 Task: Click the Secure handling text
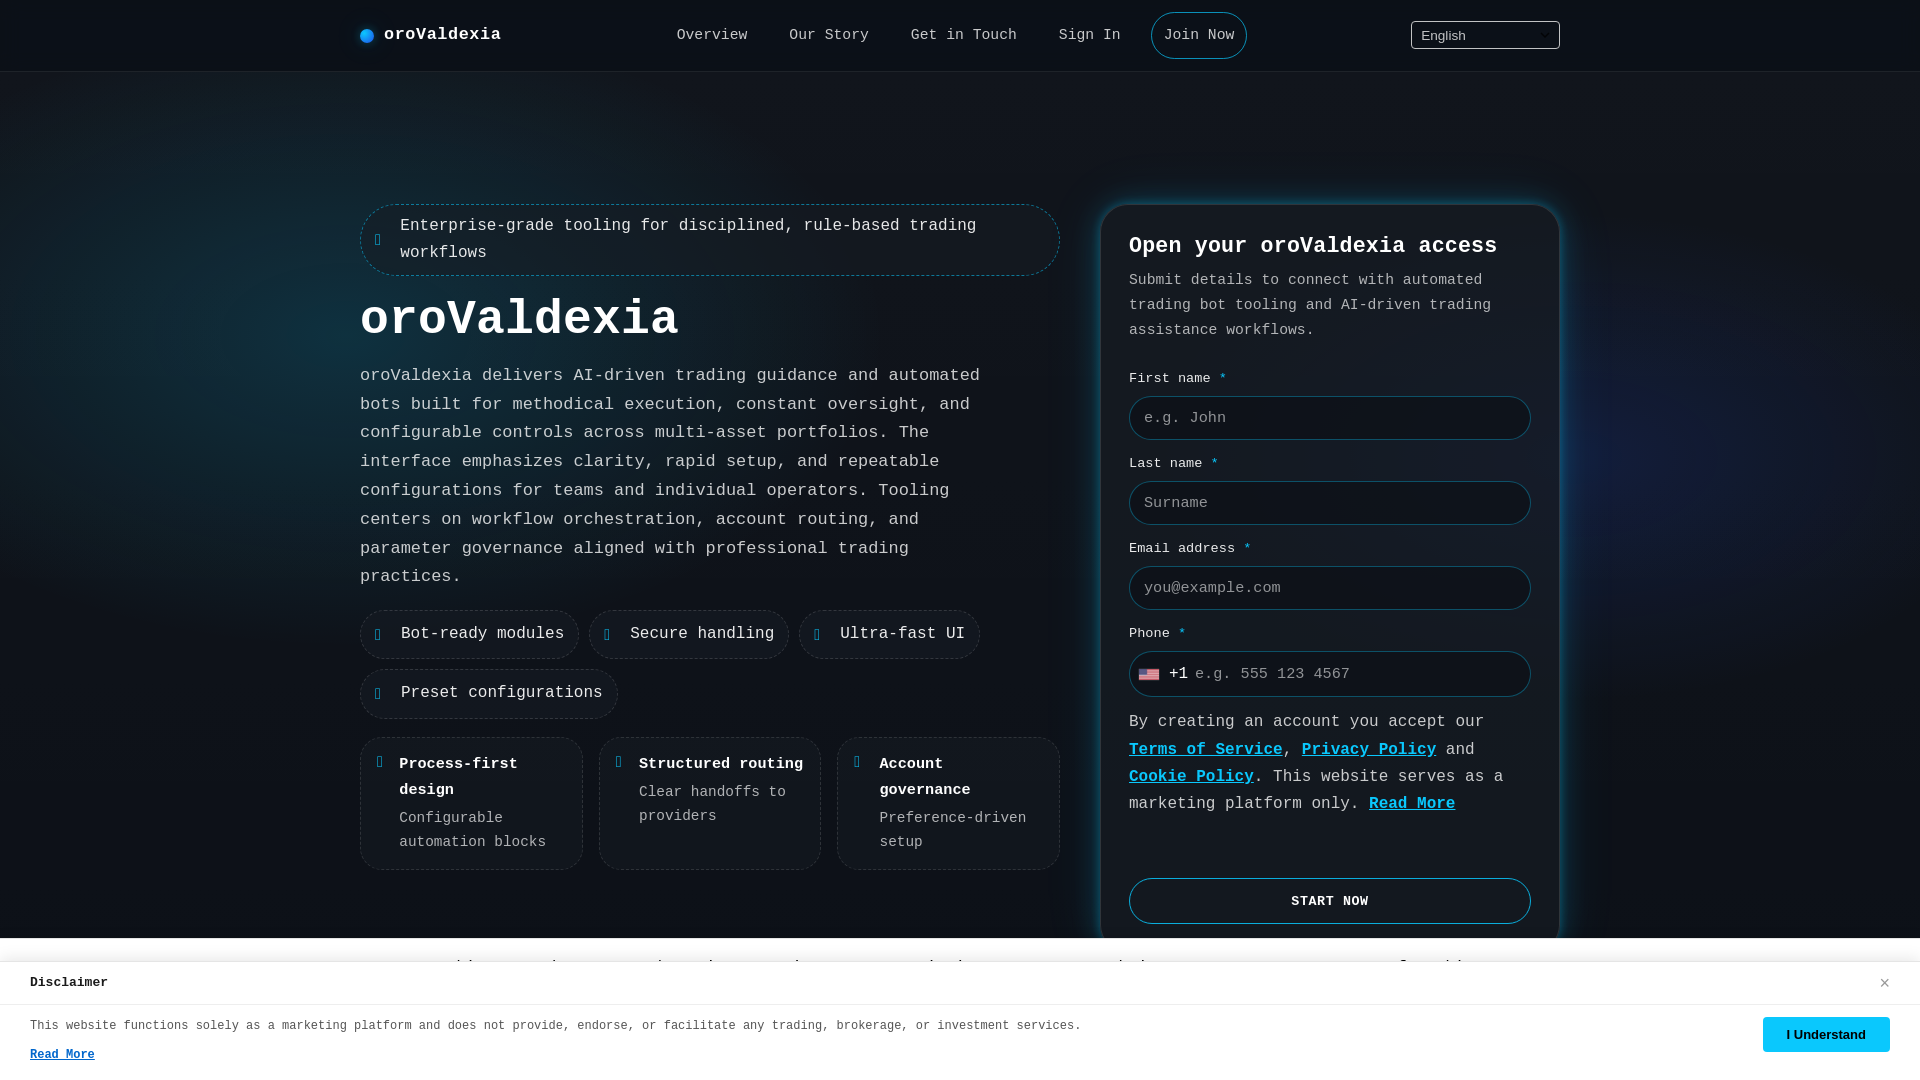702,634
